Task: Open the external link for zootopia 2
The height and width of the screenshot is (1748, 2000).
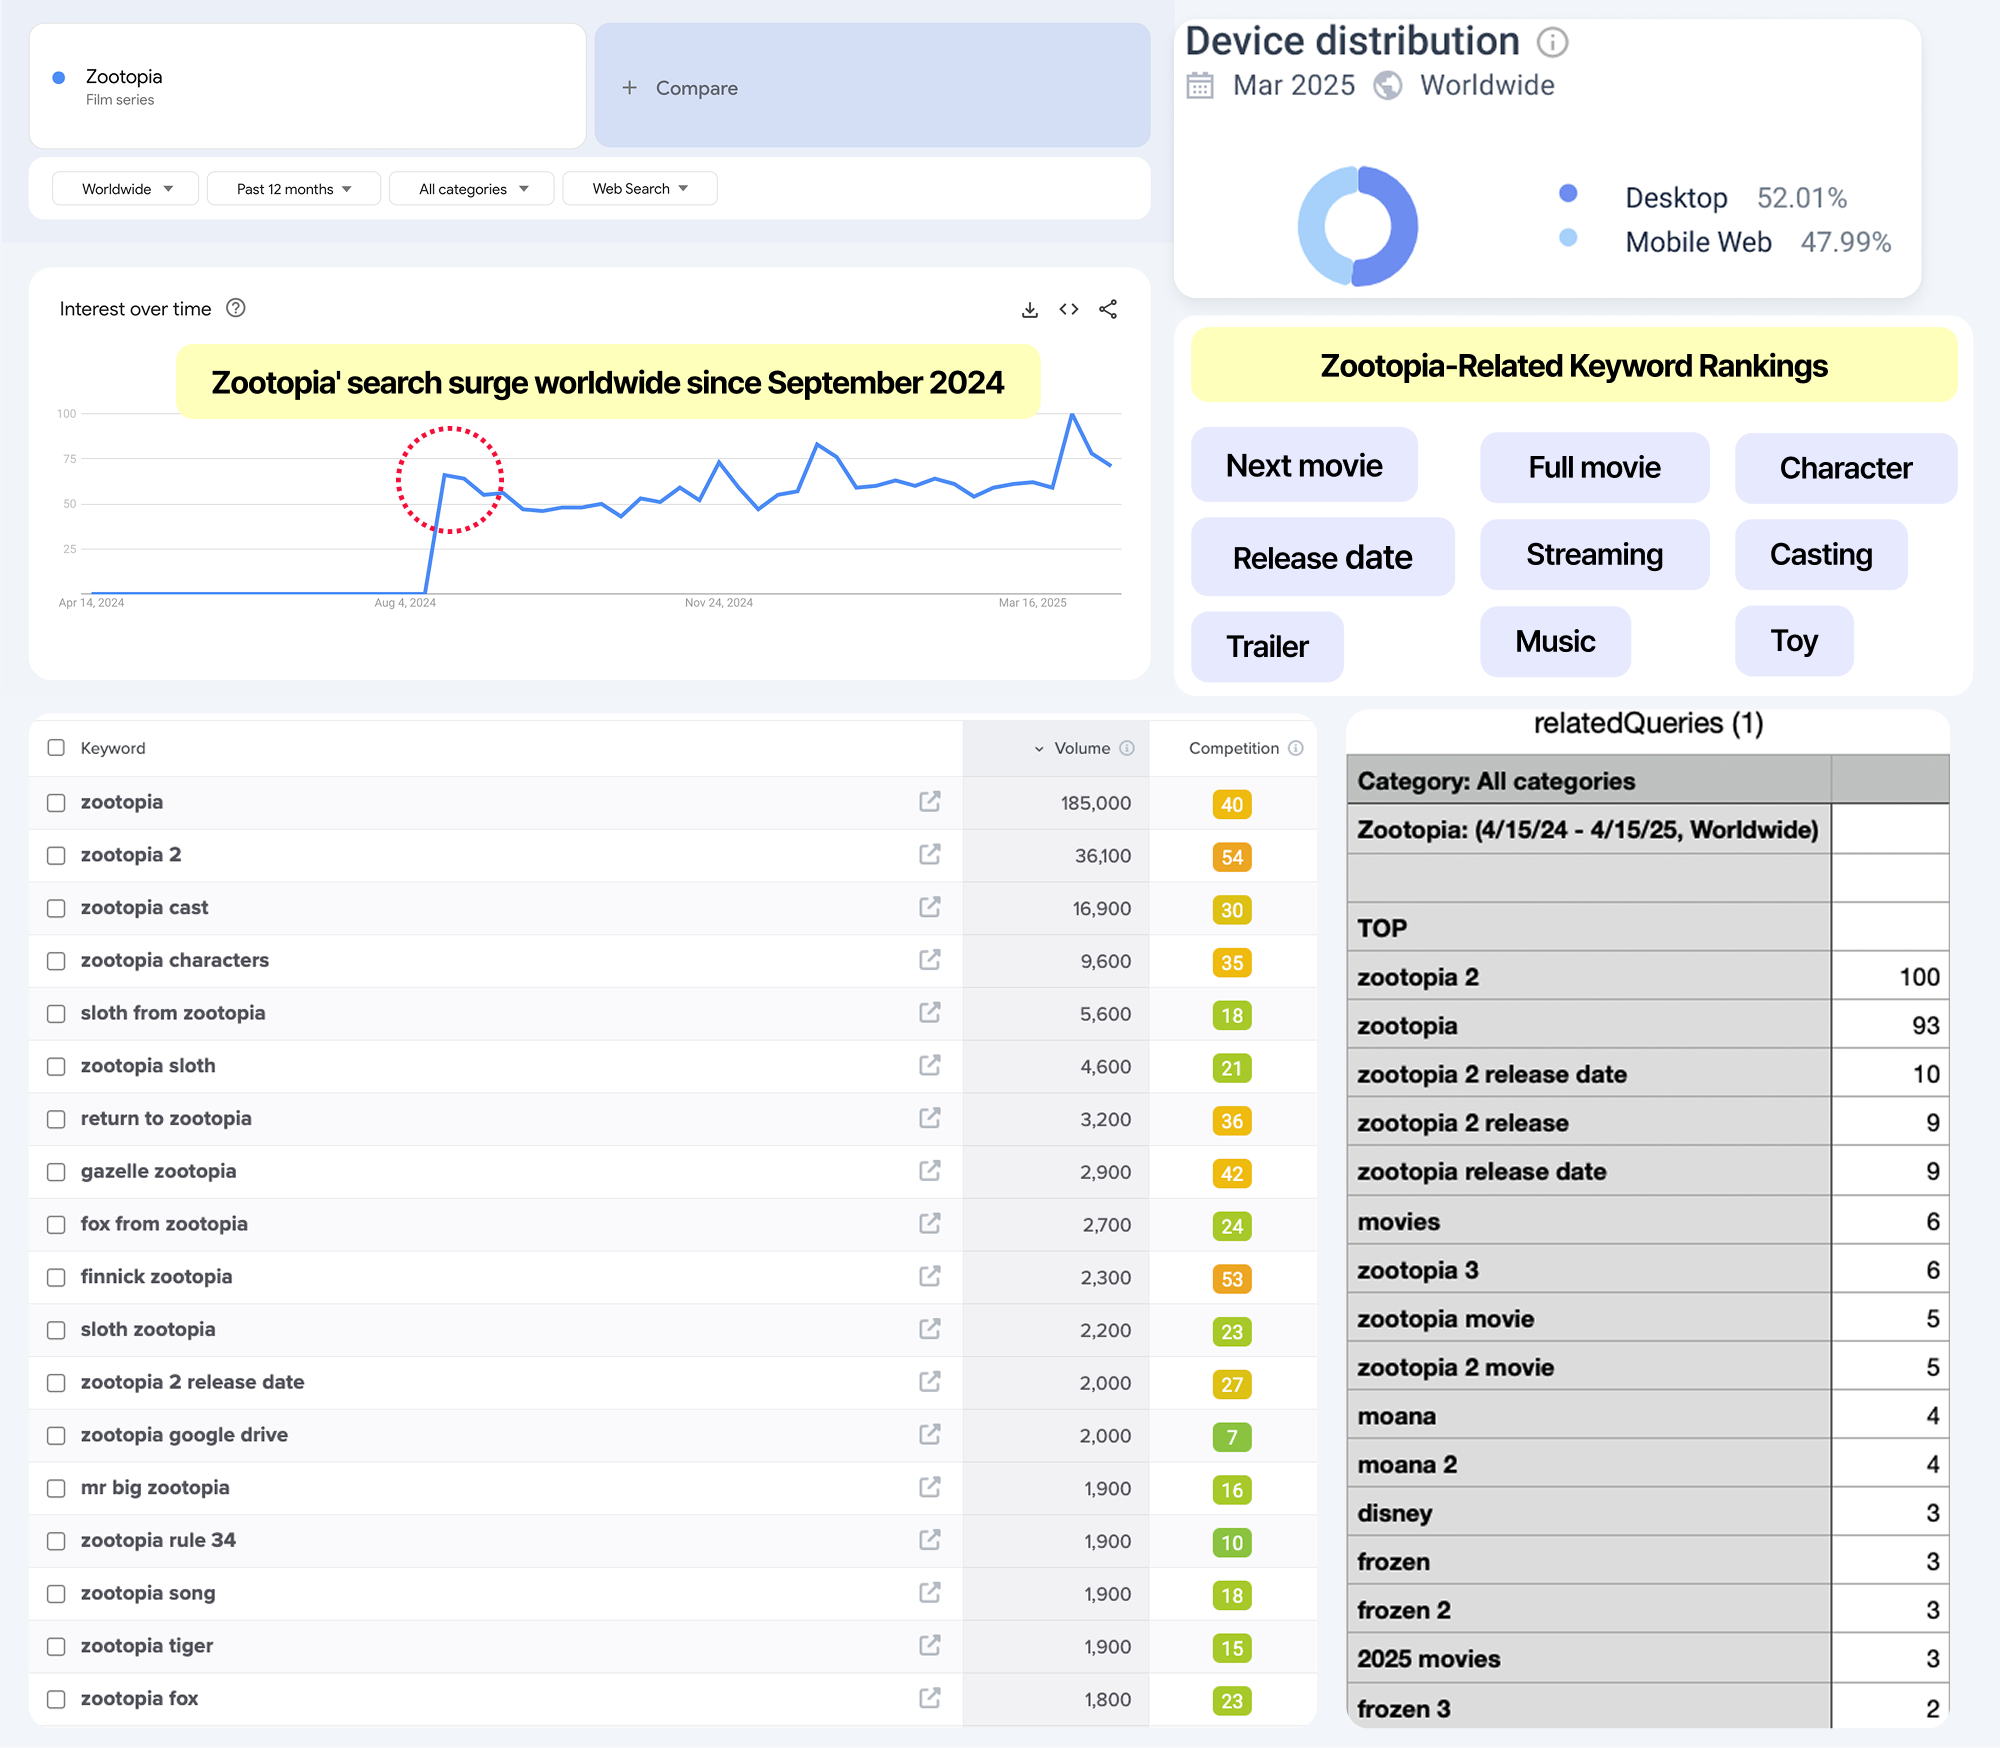Action: 930,854
